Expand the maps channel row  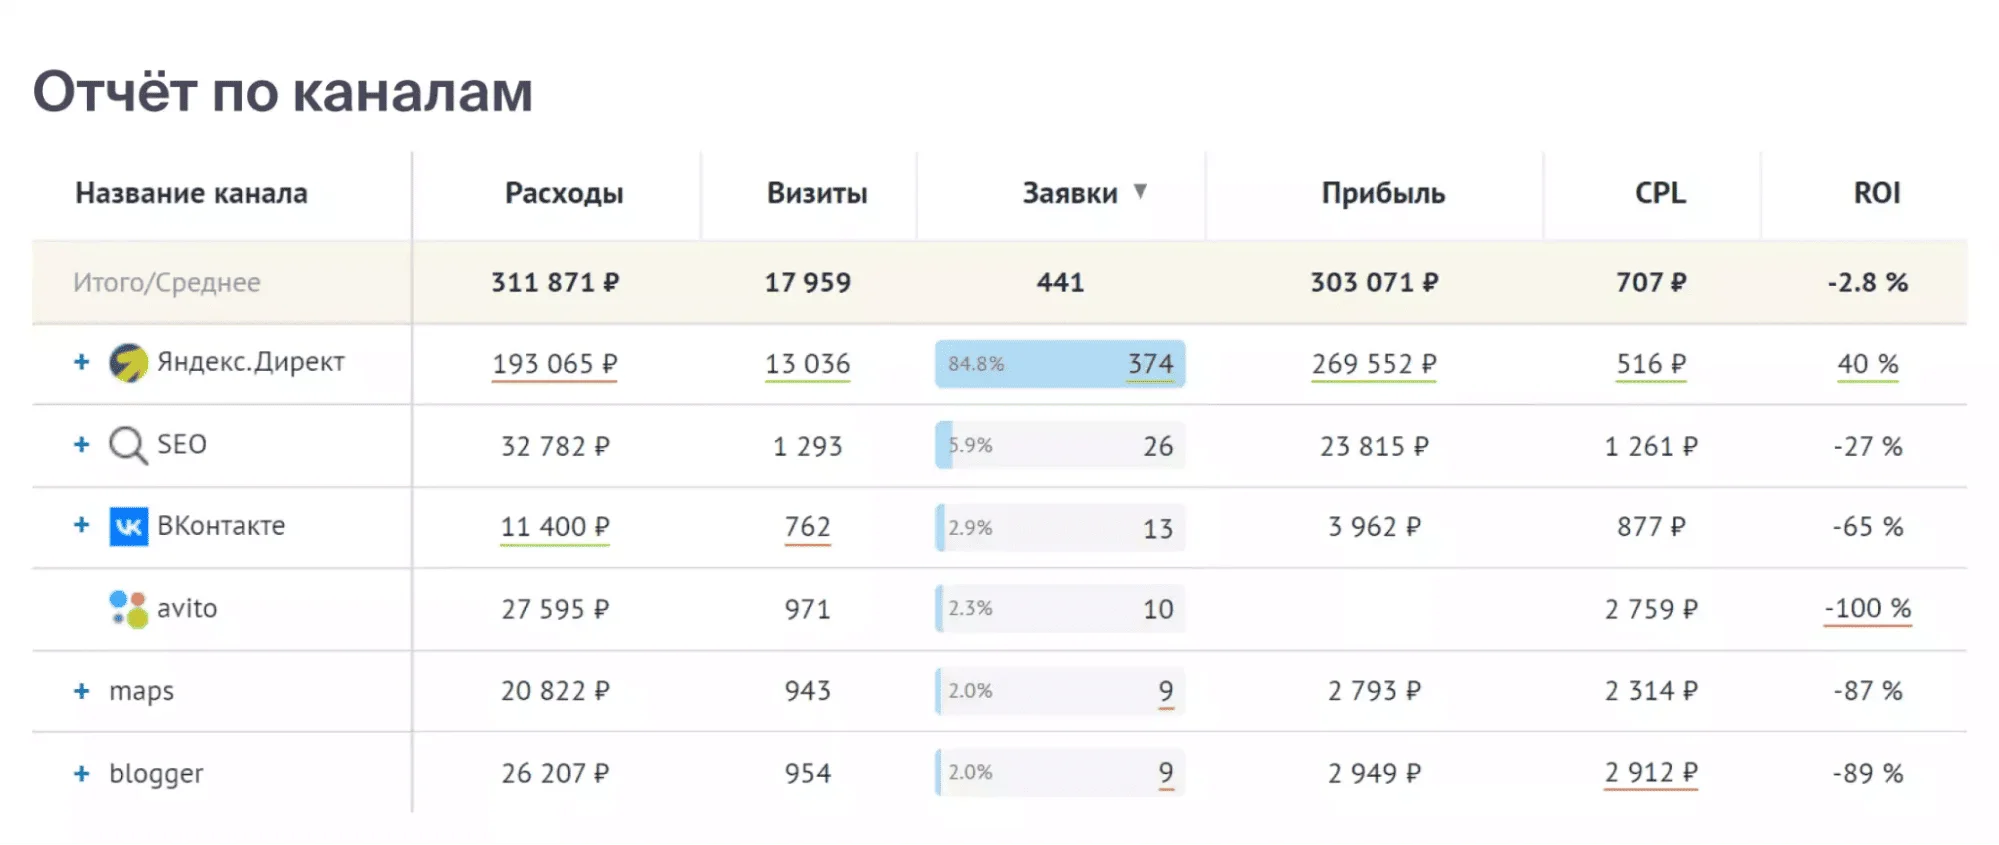82,691
